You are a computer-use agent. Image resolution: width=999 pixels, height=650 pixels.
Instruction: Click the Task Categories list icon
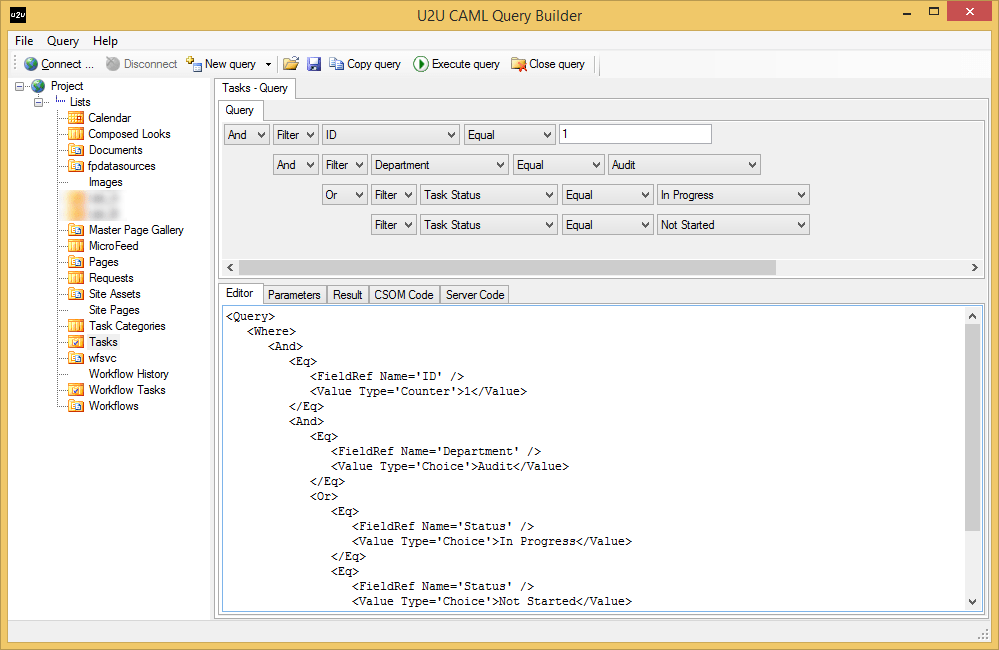[76, 326]
